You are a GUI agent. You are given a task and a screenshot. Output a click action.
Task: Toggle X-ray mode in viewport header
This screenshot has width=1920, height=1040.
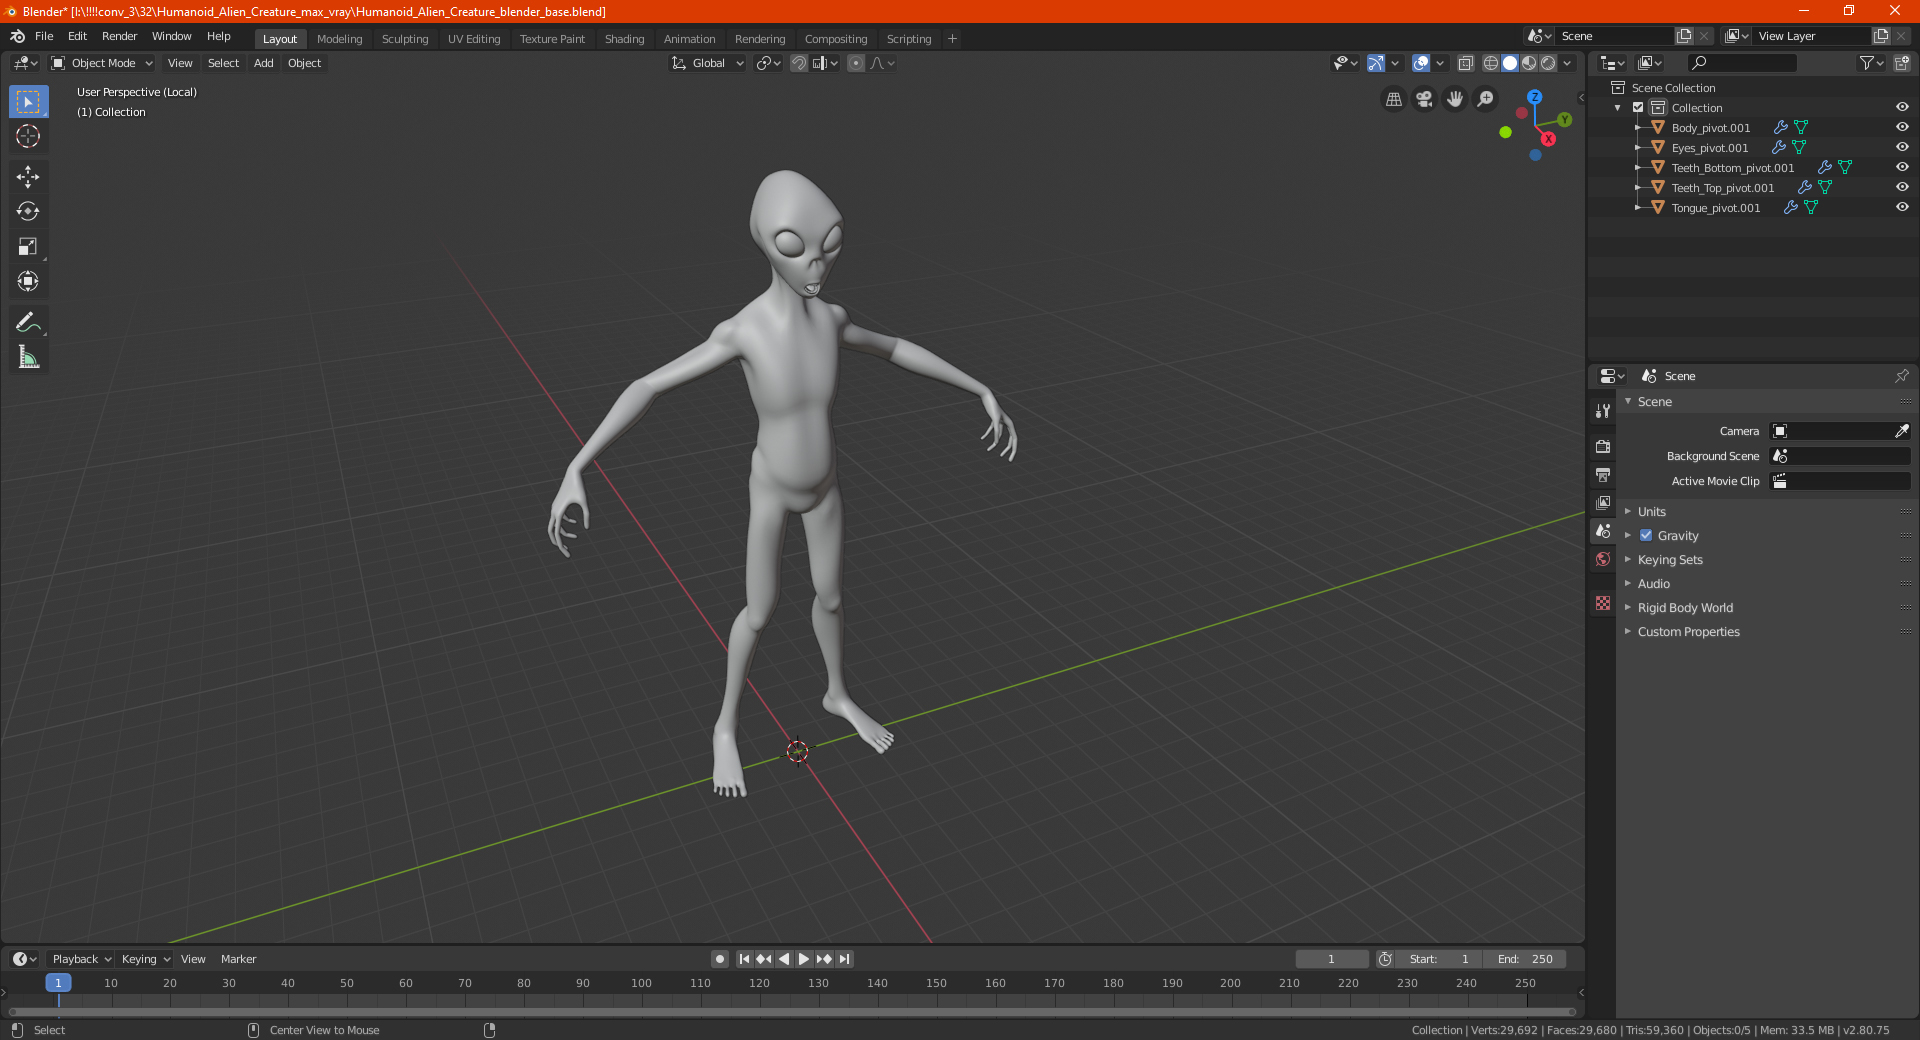pyautogui.click(x=1466, y=63)
